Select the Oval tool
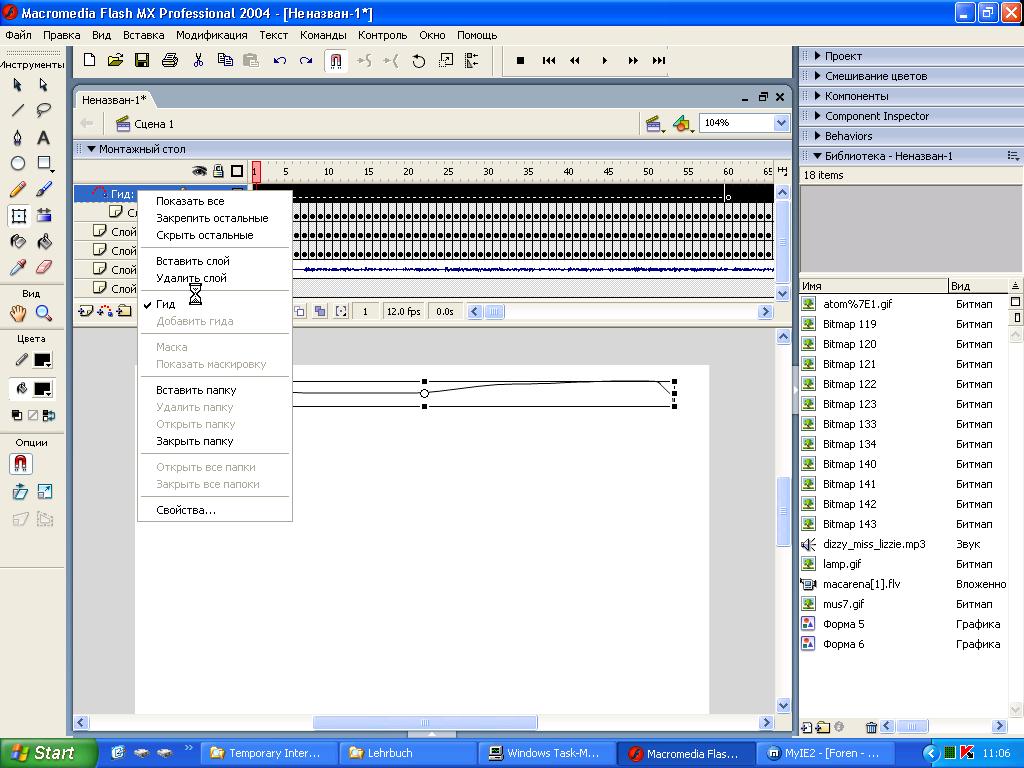 [x=18, y=163]
